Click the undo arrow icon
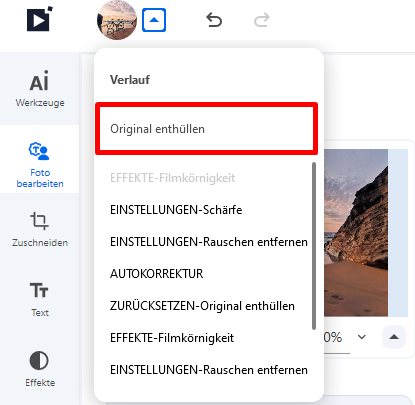Image resolution: width=415 pixels, height=405 pixels. 214,20
